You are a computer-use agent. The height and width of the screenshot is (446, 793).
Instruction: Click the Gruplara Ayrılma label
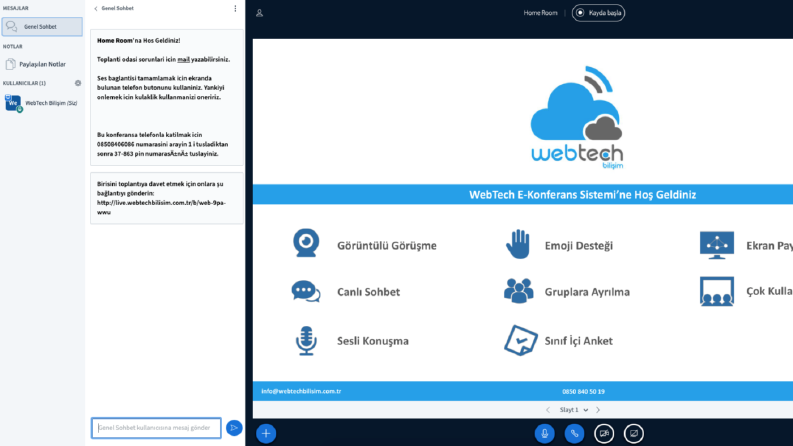pyautogui.click(x=587, y=292)
